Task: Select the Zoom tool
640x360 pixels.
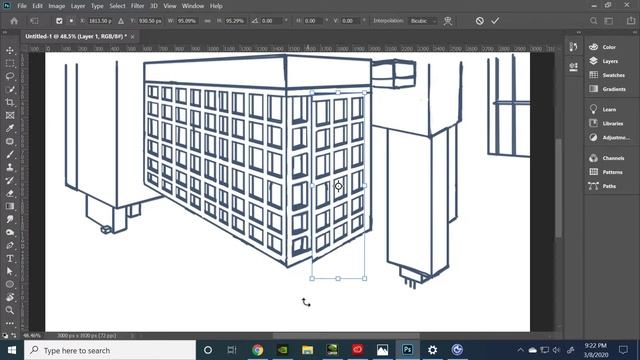Action: 10,310
